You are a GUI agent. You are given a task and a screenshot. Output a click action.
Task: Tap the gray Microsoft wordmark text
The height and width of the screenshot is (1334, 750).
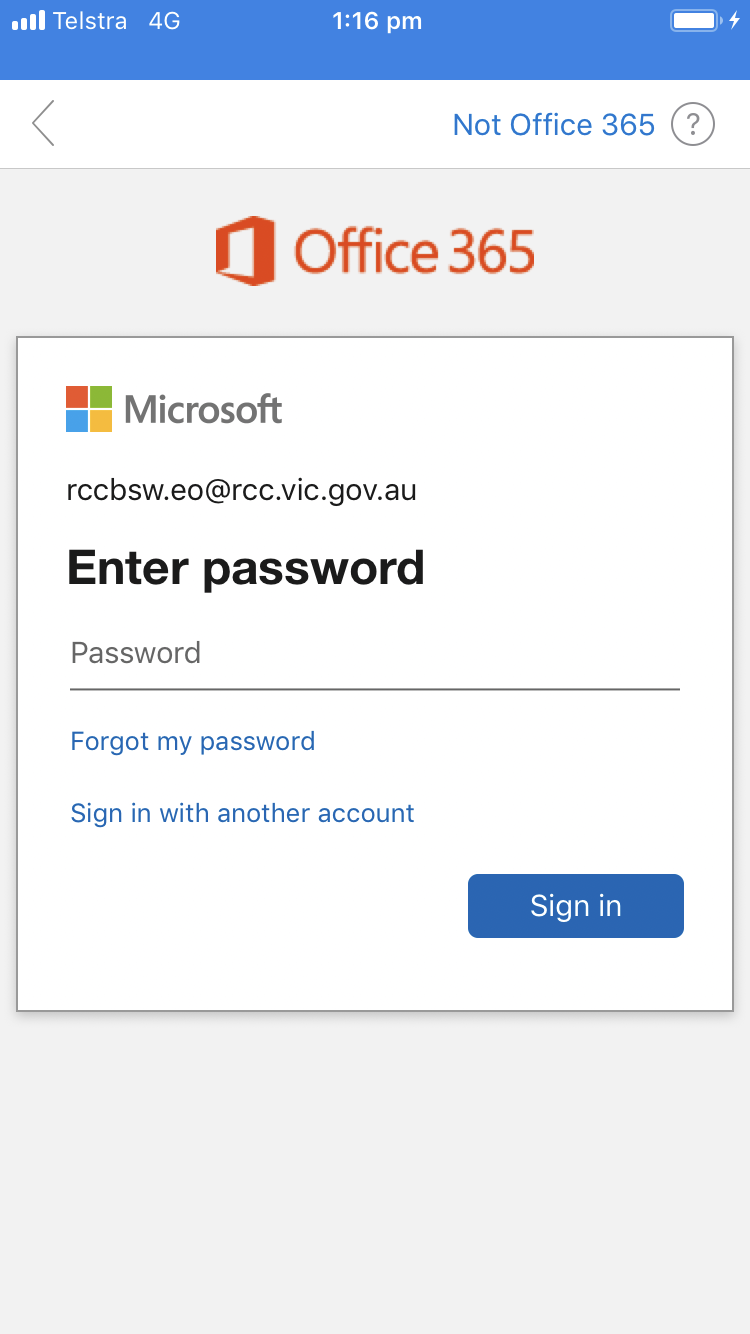[x=203, y=409]
